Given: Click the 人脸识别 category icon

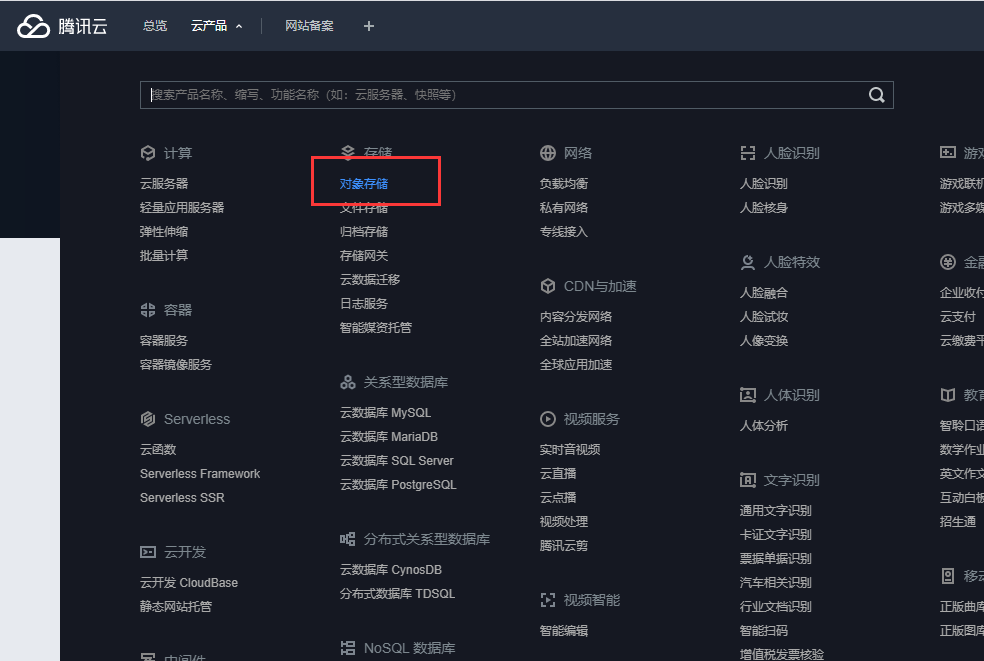Looking at the screenshot, I should pyautogui.click(x=747, y=153).
